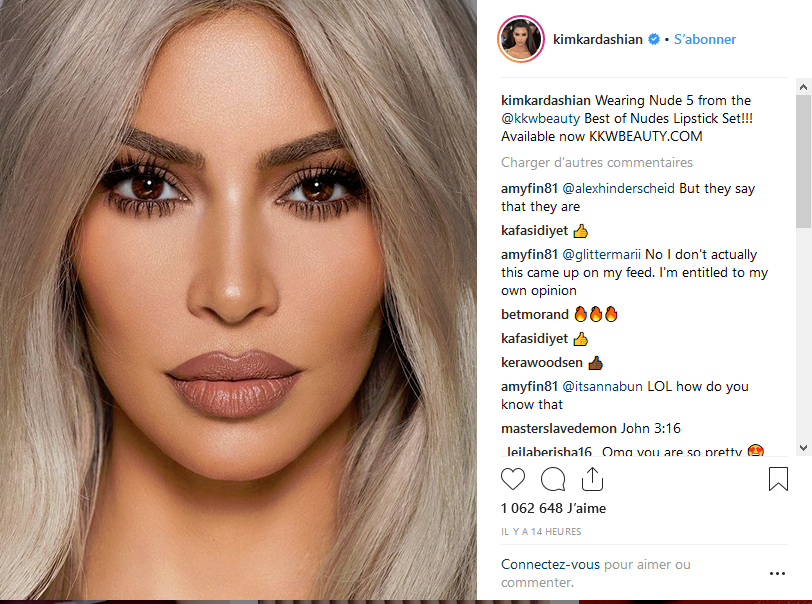View the 1 062 648 J'aime likes
This screenshot has height=604, width=812.
[553, 508]
